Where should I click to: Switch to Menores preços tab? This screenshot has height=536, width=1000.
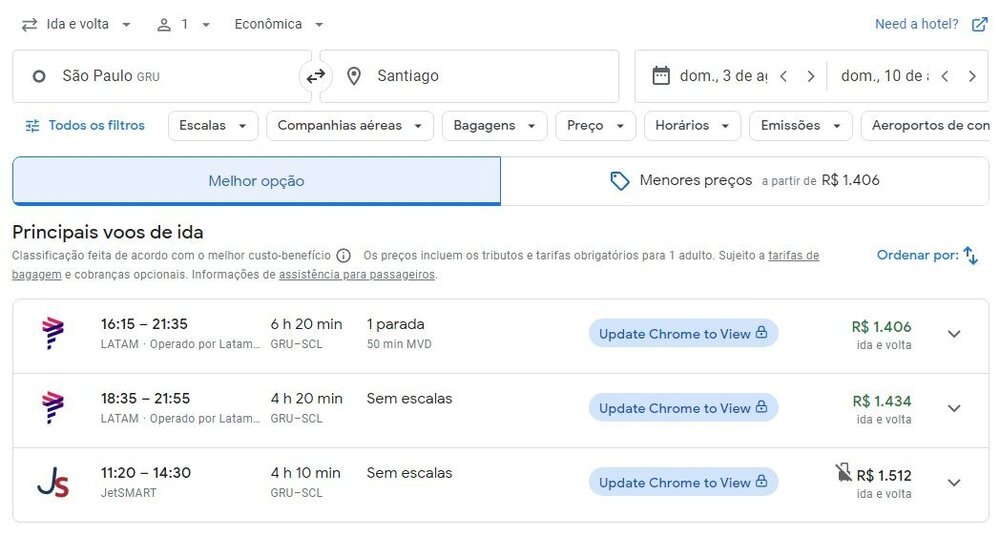(x=744, y=181)
